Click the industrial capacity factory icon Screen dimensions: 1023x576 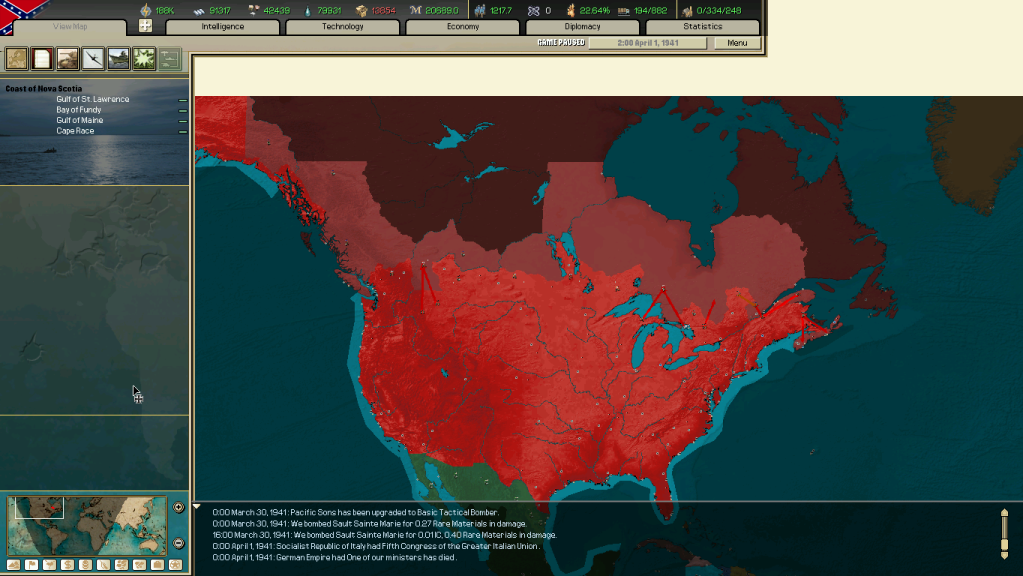coord(687,10)
